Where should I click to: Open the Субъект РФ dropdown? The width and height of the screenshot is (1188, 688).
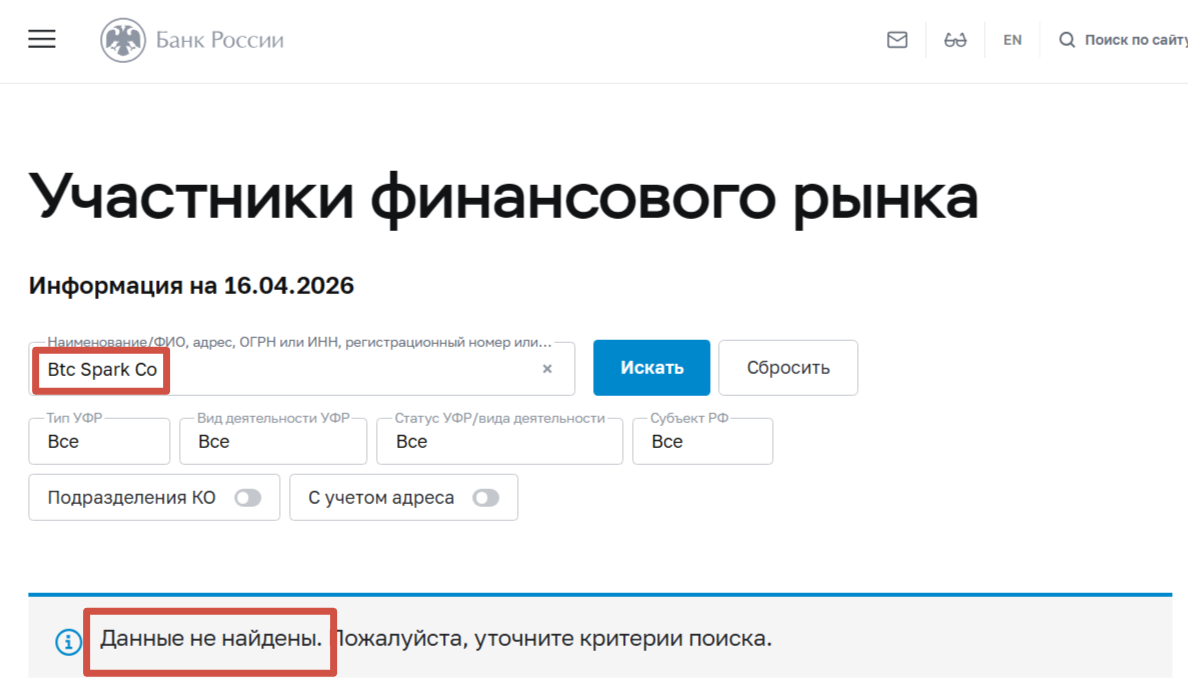point(702,442)
